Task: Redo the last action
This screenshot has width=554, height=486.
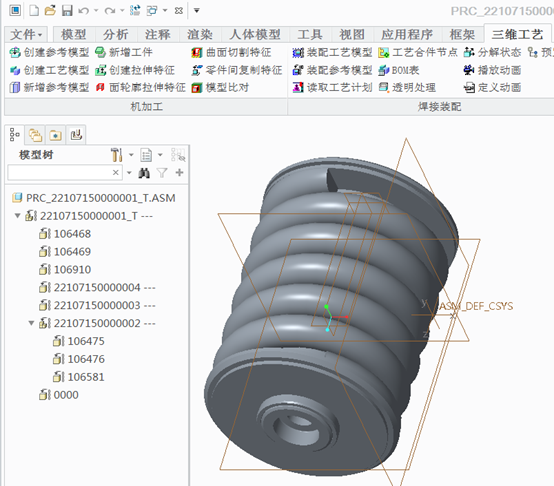Action: pos(110,11)
